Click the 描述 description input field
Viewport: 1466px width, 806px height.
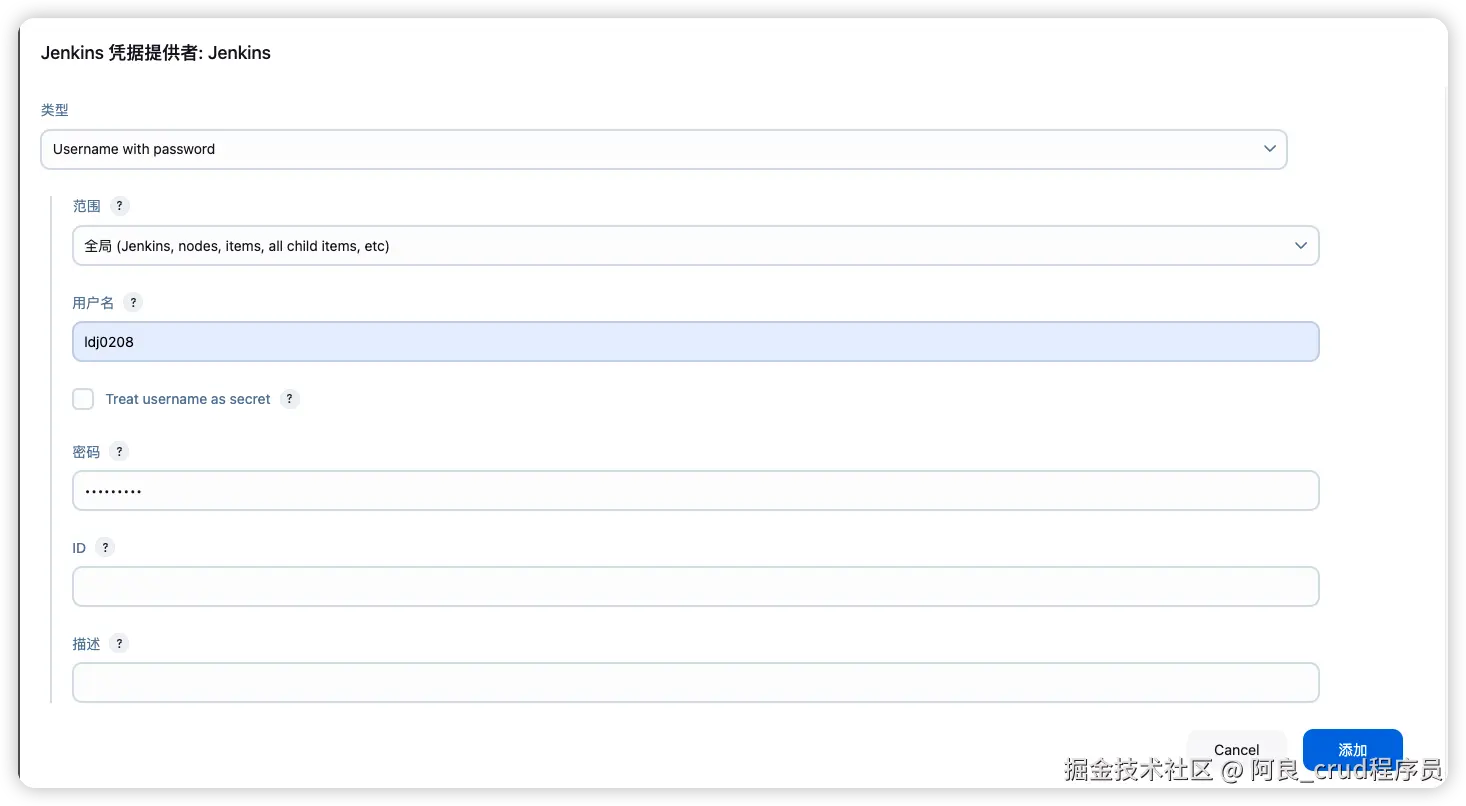click(x=696, y=683)
